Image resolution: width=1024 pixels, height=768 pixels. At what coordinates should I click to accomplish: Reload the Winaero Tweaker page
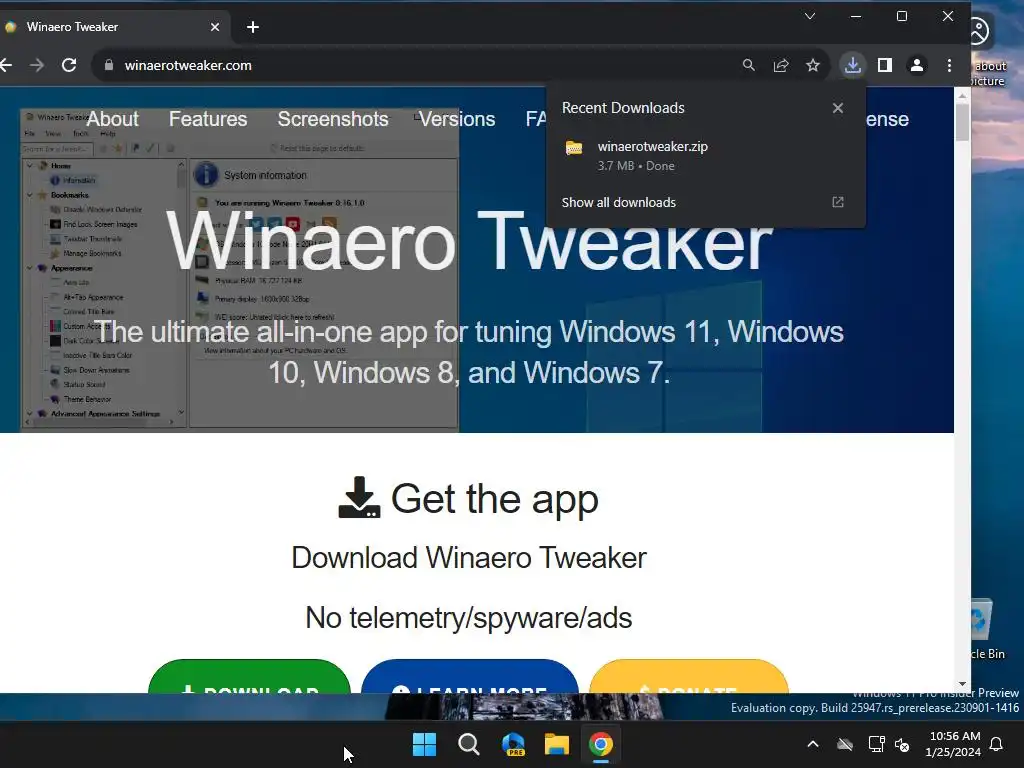coord(69,65)
